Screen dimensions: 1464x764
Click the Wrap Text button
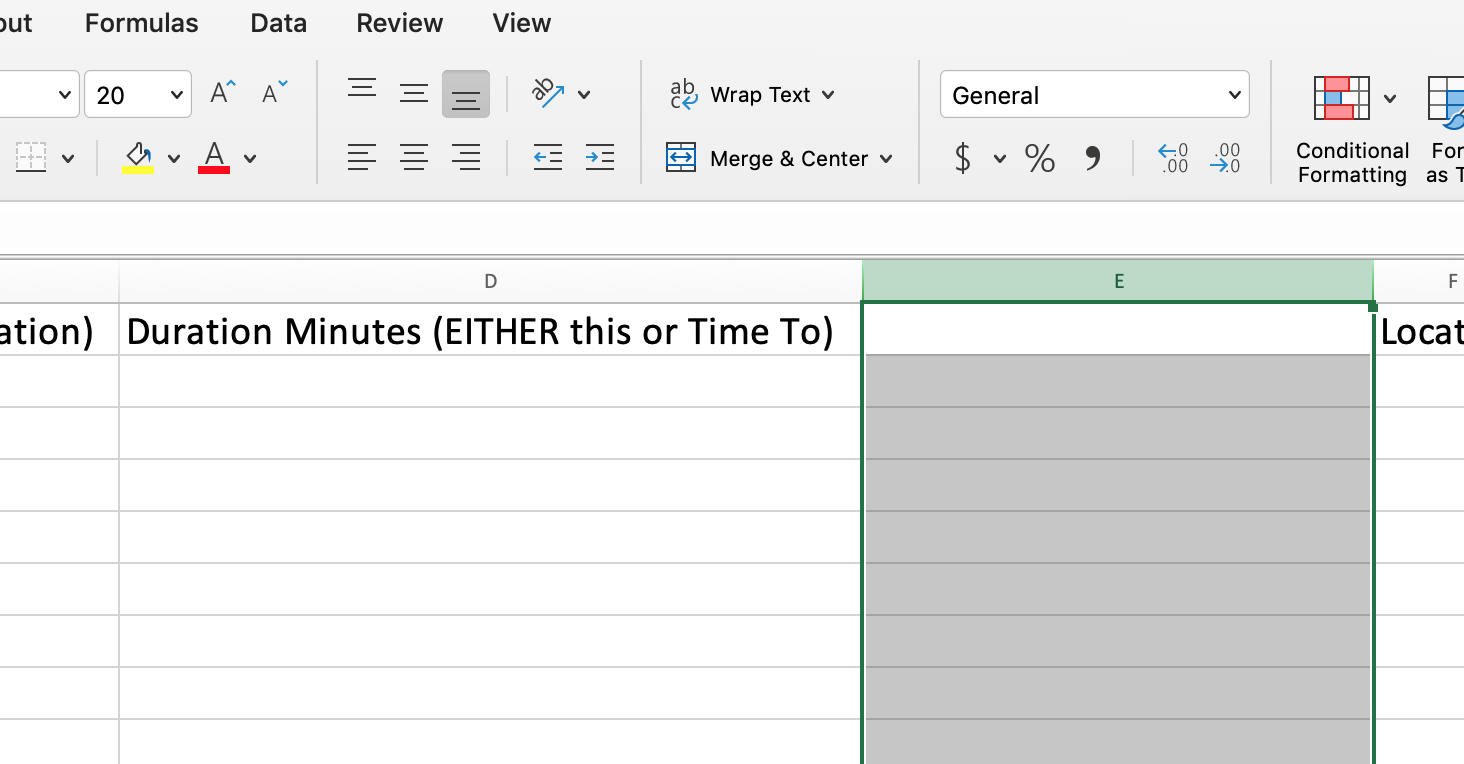pyautogui.click(x=741, y=95)
